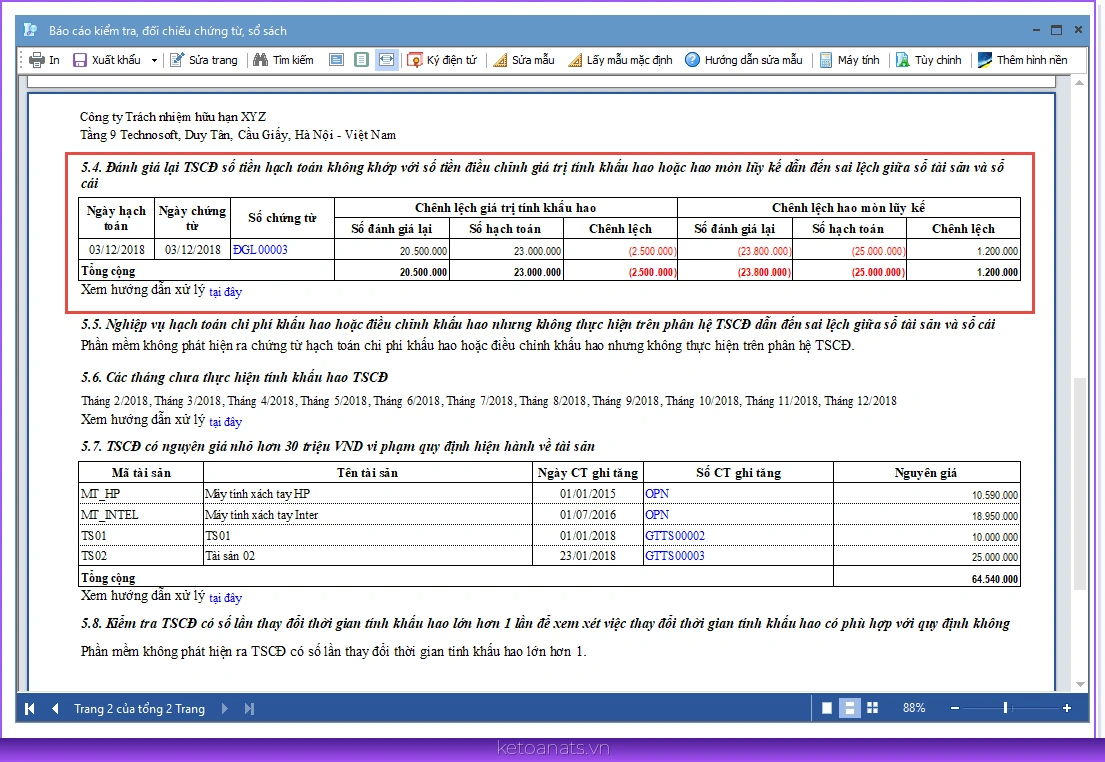
Task: Go to the first page
Action: pyautogui.click(x=30, y=708)
